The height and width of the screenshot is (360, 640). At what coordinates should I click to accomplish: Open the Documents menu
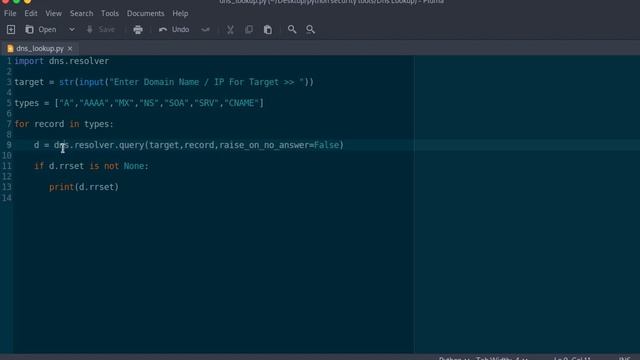[x=145, y=13]
